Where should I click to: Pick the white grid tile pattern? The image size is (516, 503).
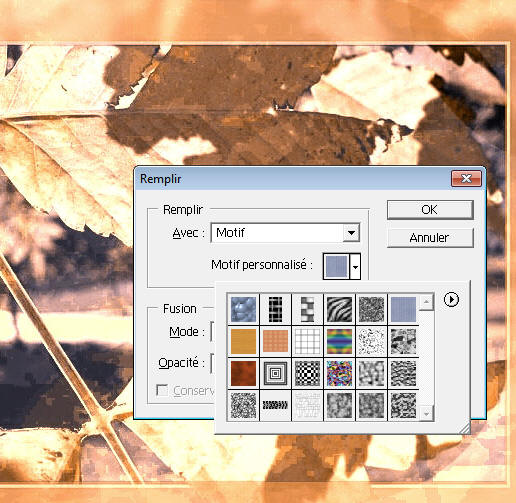pyautogui.click(x=307, y=341)
